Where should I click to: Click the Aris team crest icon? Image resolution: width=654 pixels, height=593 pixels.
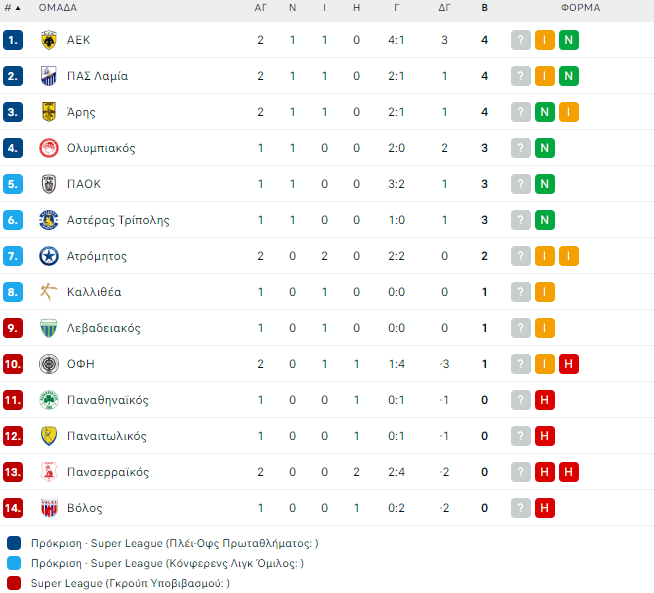[48, 112]
